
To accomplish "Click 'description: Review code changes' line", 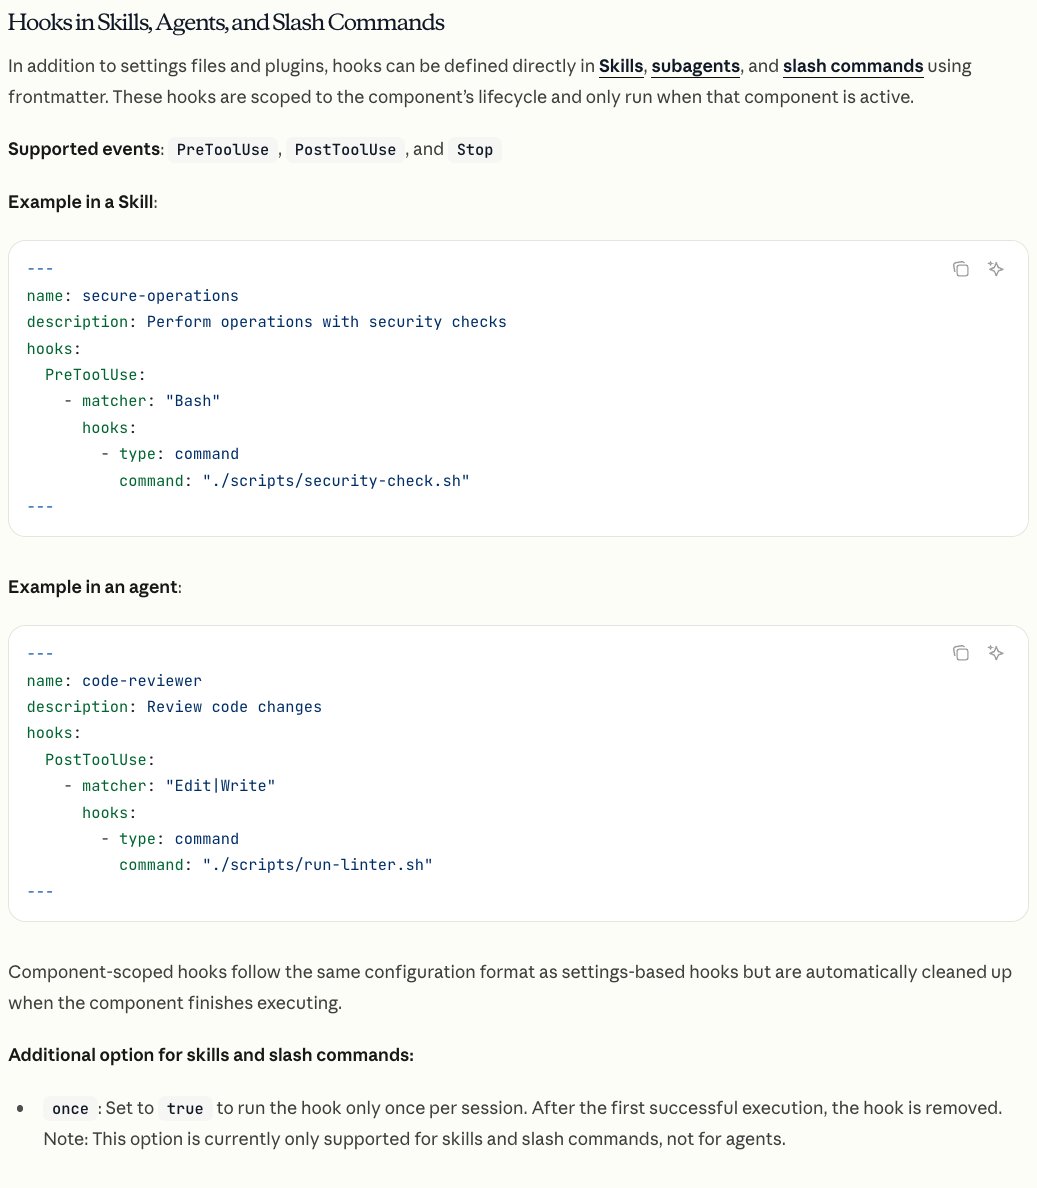I will (x=174, y=707).
